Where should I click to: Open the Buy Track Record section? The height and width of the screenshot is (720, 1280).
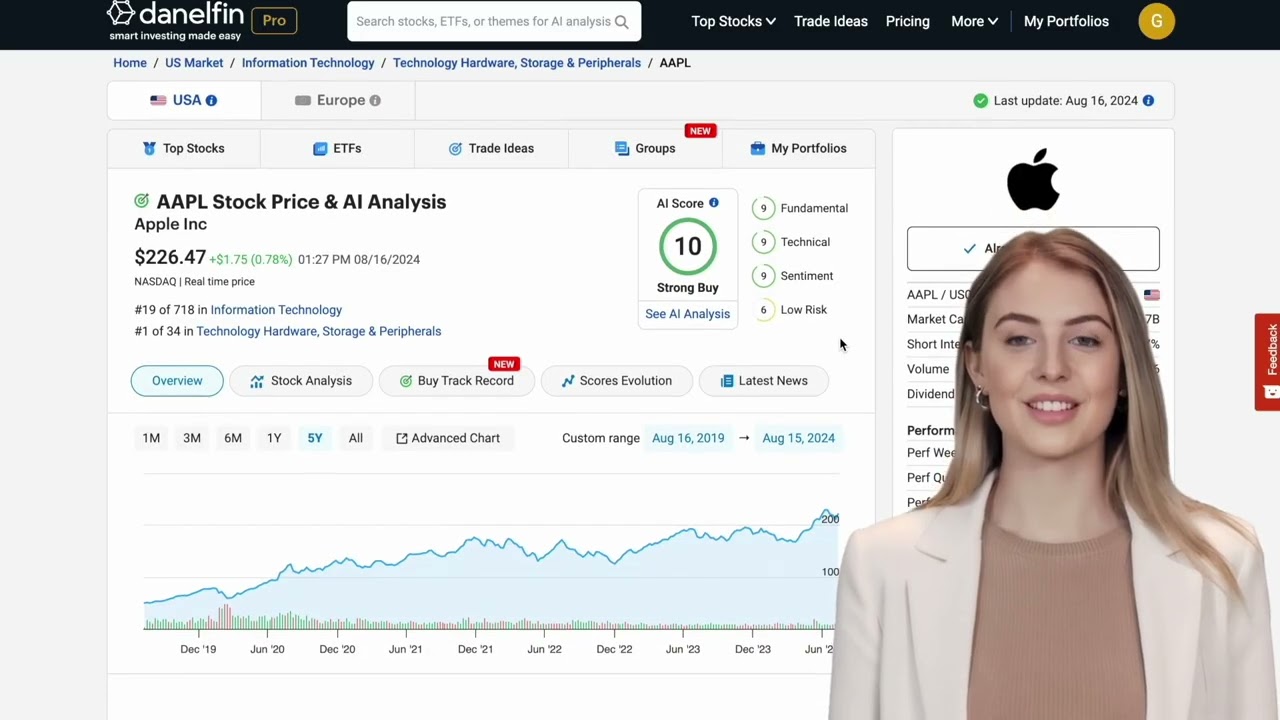[456, 381]
